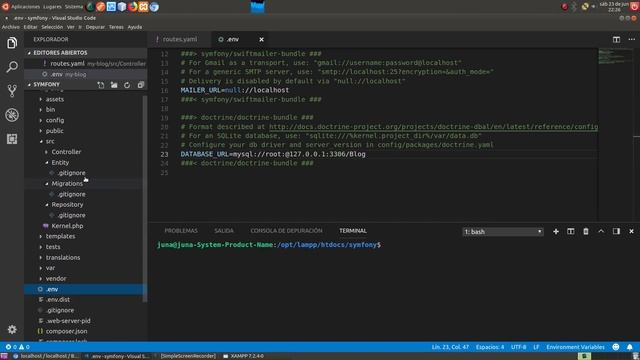The height and width of the screenshot is (360, 640).
Task: Open the Manage gear settings icon
Action: 12,329
